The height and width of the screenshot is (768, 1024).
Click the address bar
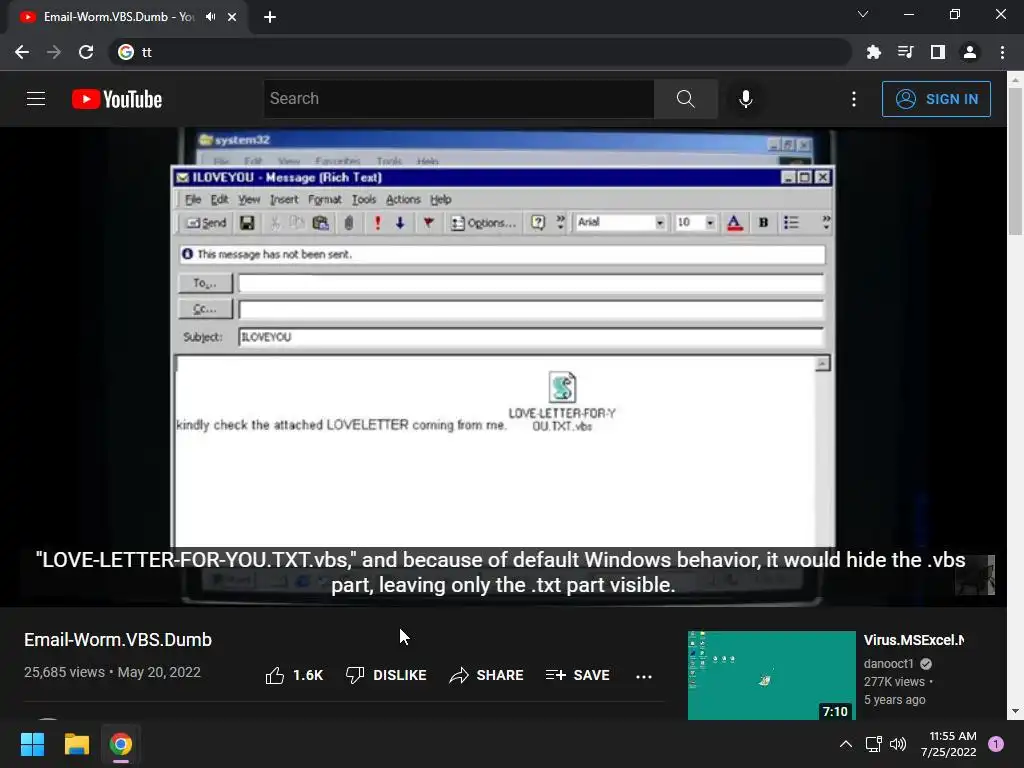[x=480, y=52]
